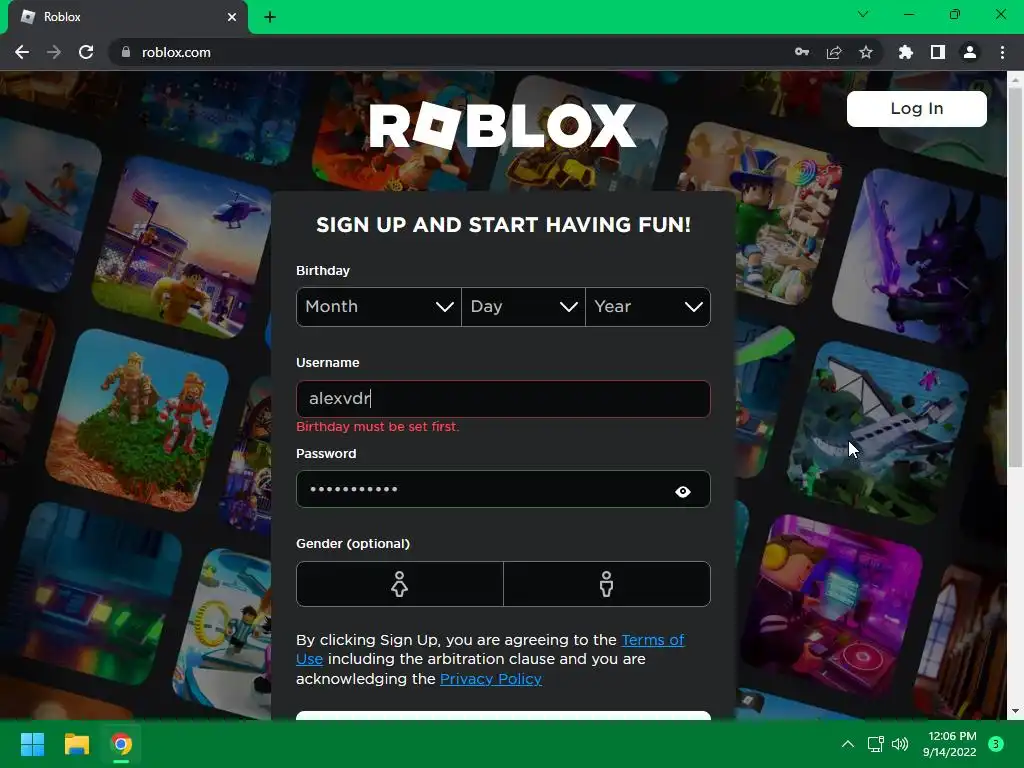Open the birthday Year dropdown
Screen dimensions: 1024x768
tap(648, 307)
